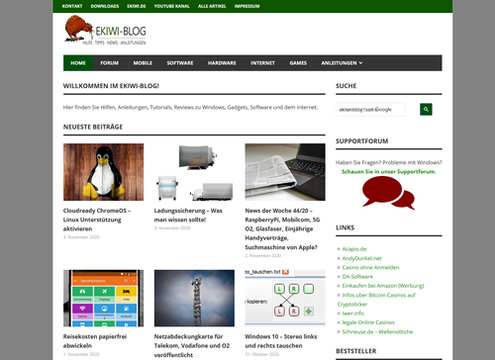Open the Hardware category
The image size is (495, 360).
(x=222, y=63)
